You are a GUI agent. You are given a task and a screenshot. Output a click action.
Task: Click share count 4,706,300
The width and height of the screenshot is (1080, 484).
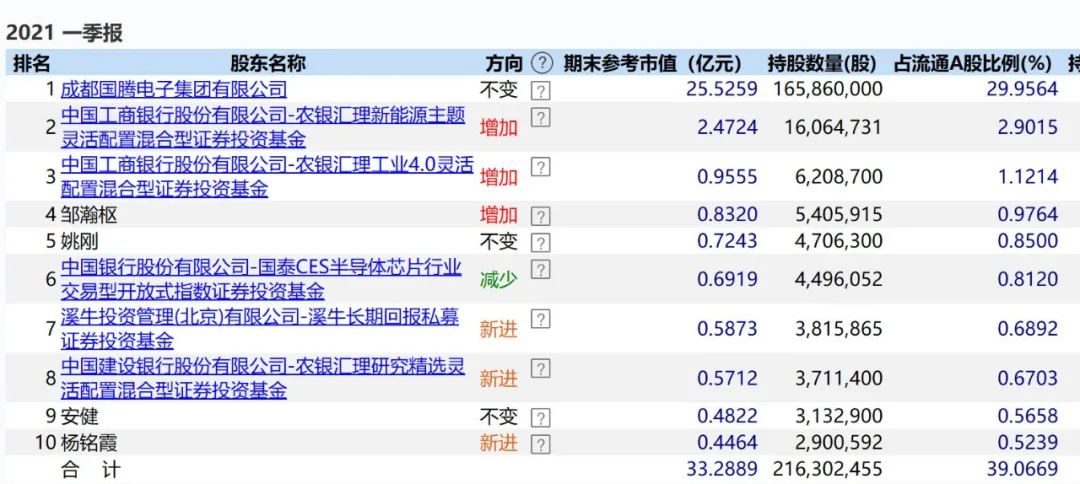838,241
